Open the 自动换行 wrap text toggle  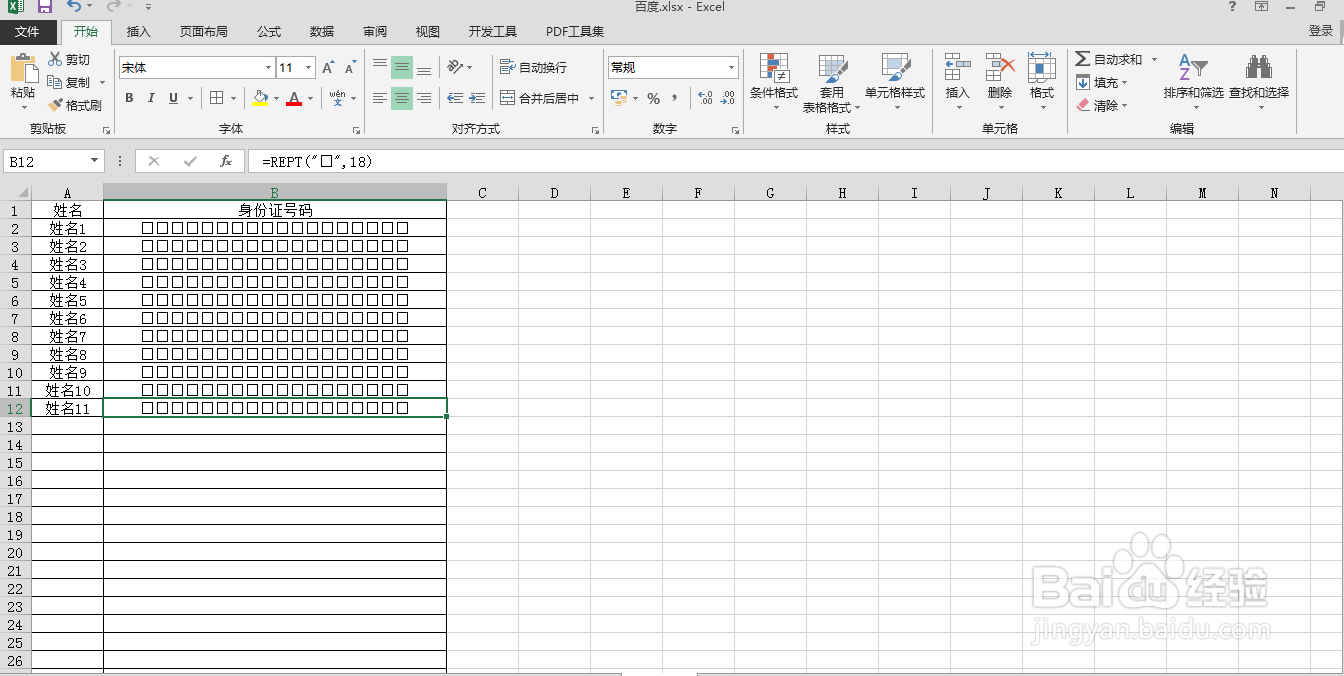point(533,67)
